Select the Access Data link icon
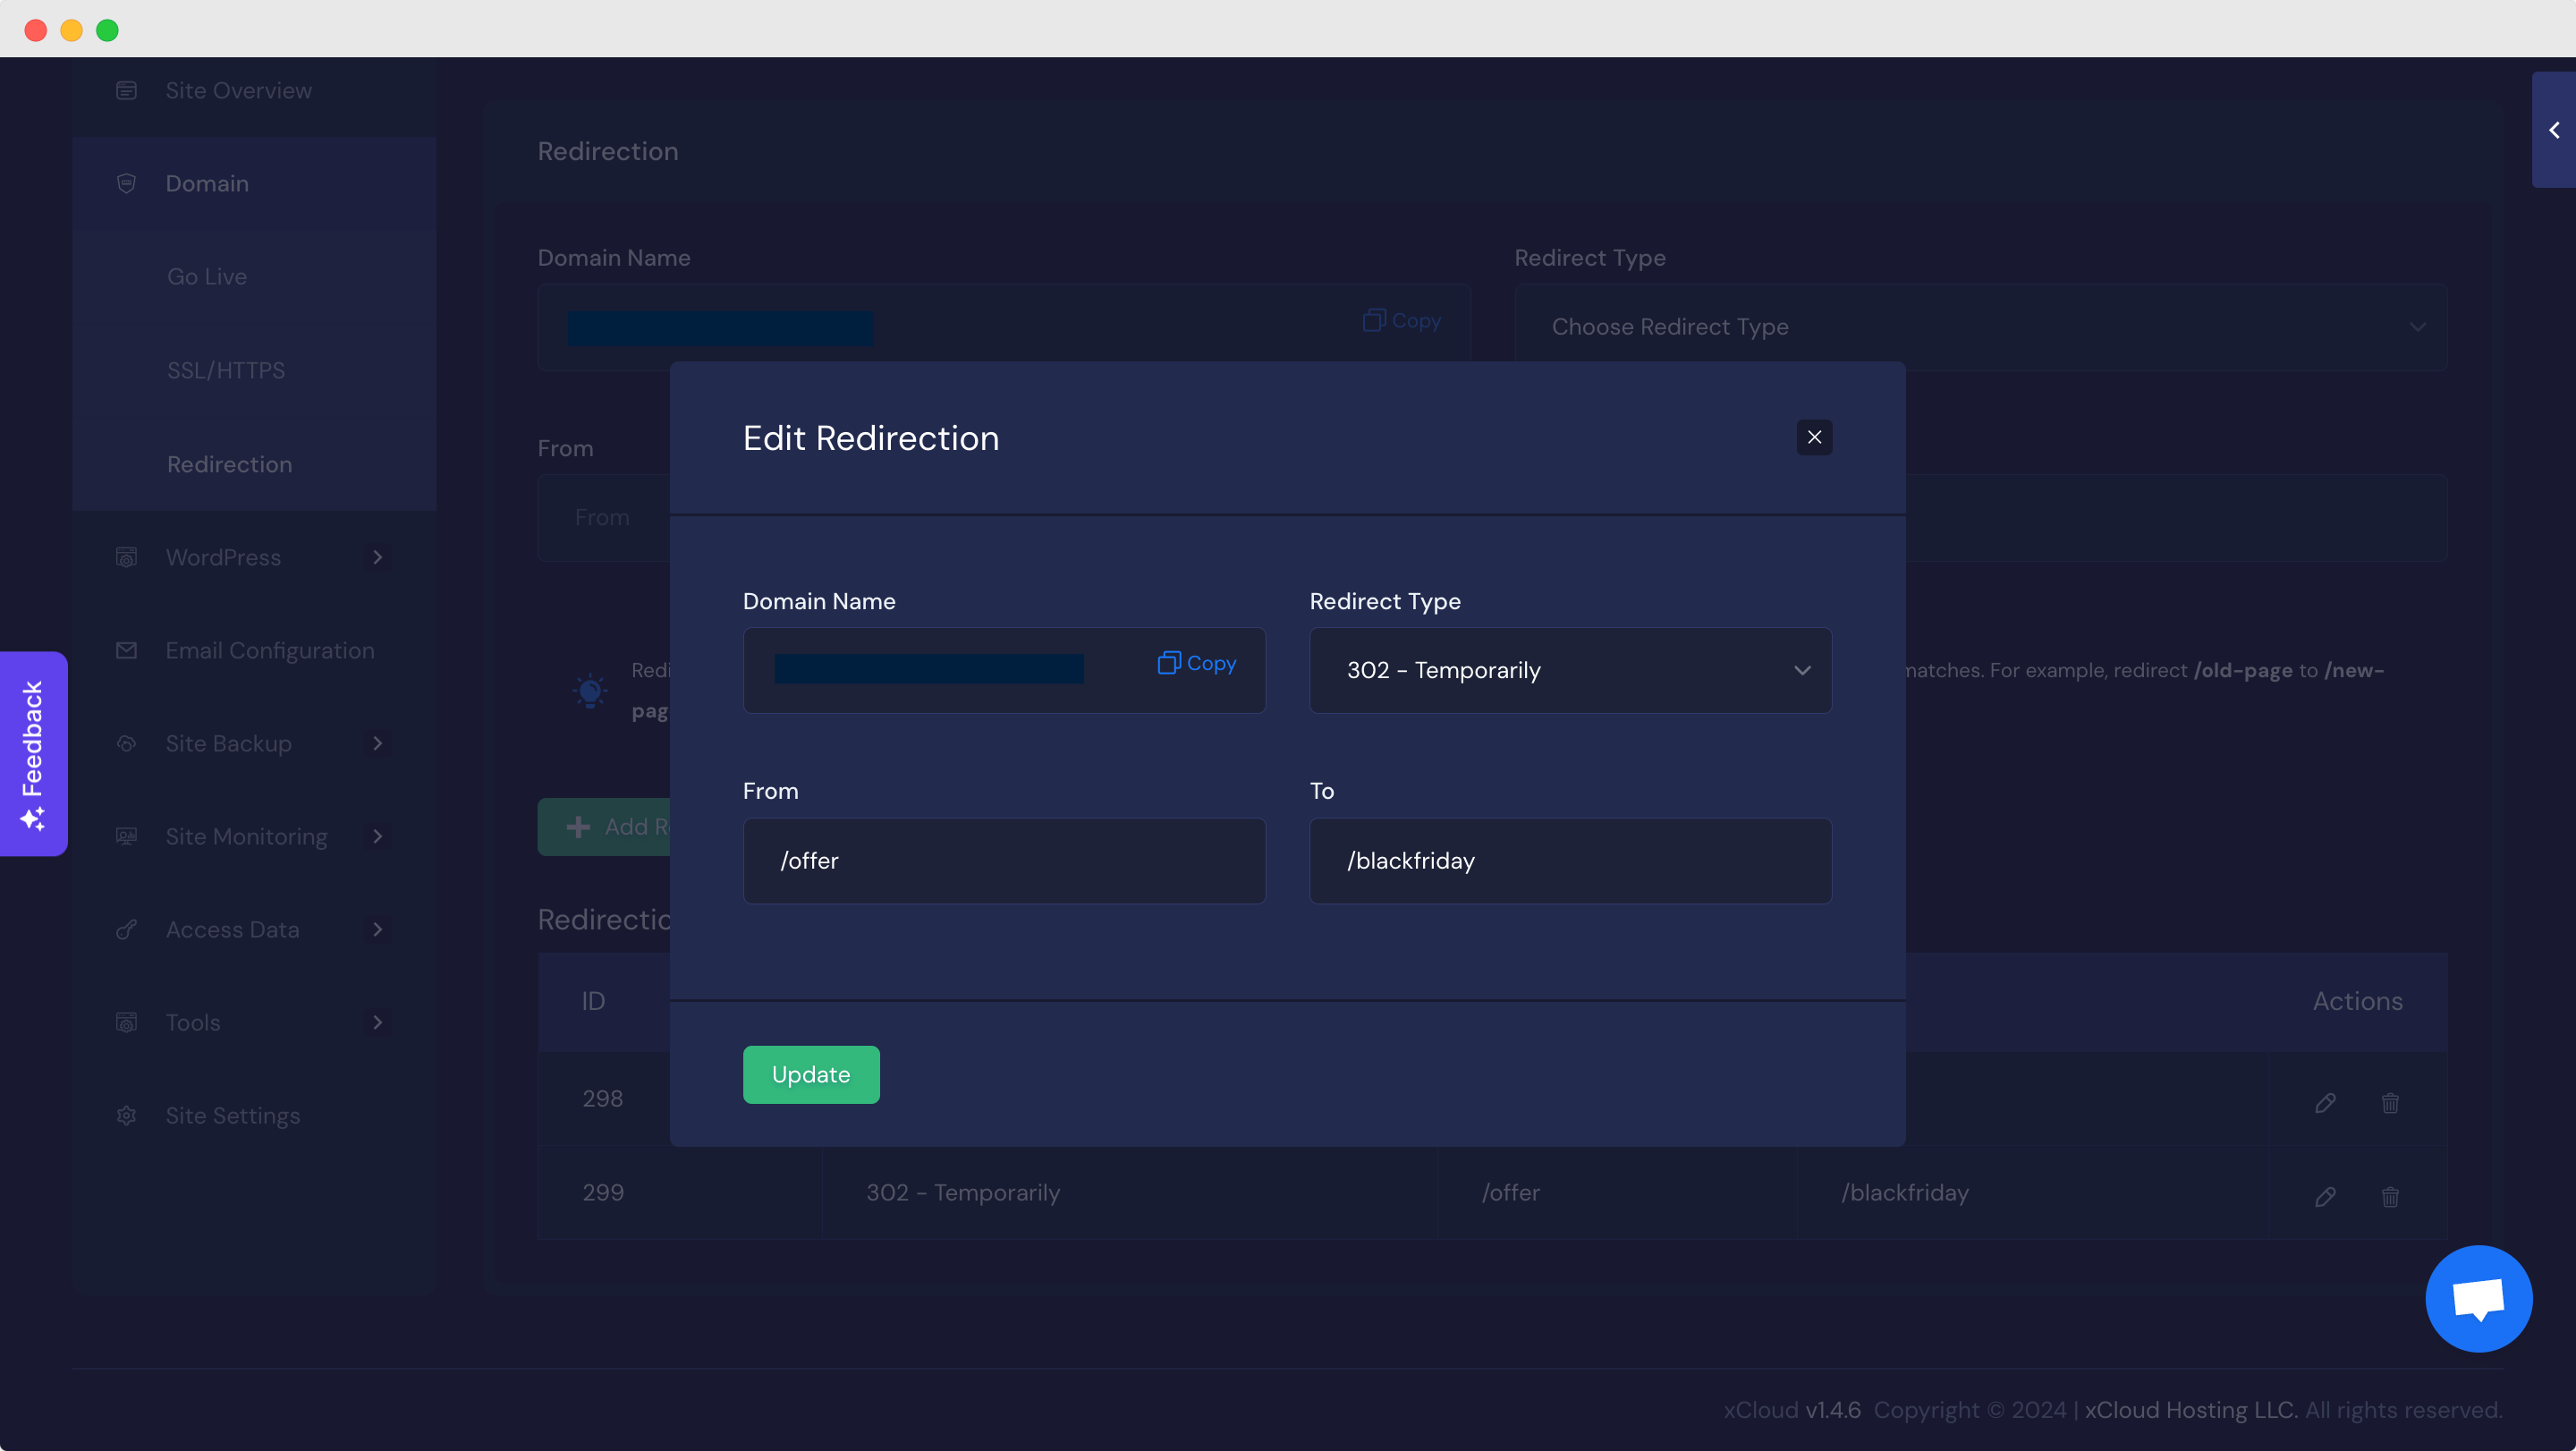This screenshot has width=2576, height=1451. [127, 929]
